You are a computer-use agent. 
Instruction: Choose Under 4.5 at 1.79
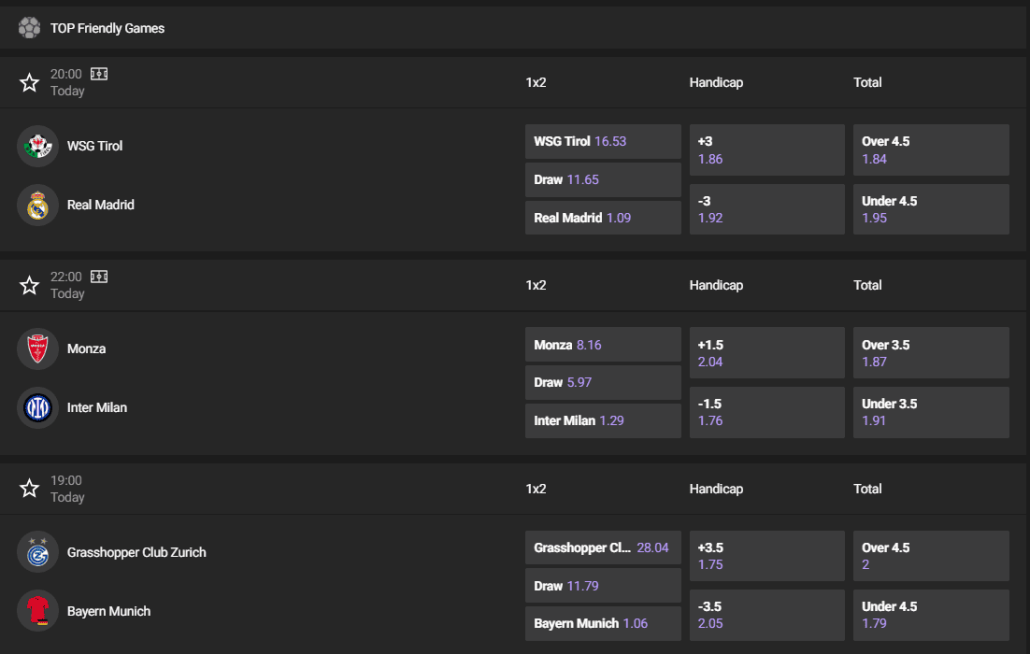click(x=931, y=615)
